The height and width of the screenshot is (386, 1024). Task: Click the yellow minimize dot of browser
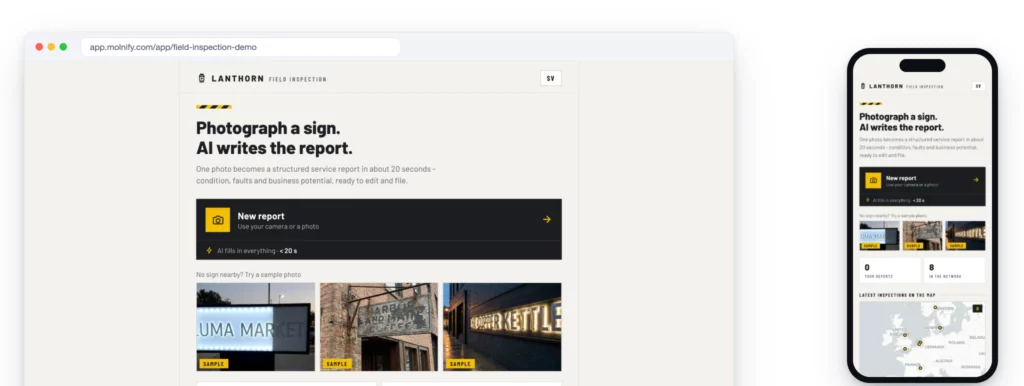(x=51, y=47)
